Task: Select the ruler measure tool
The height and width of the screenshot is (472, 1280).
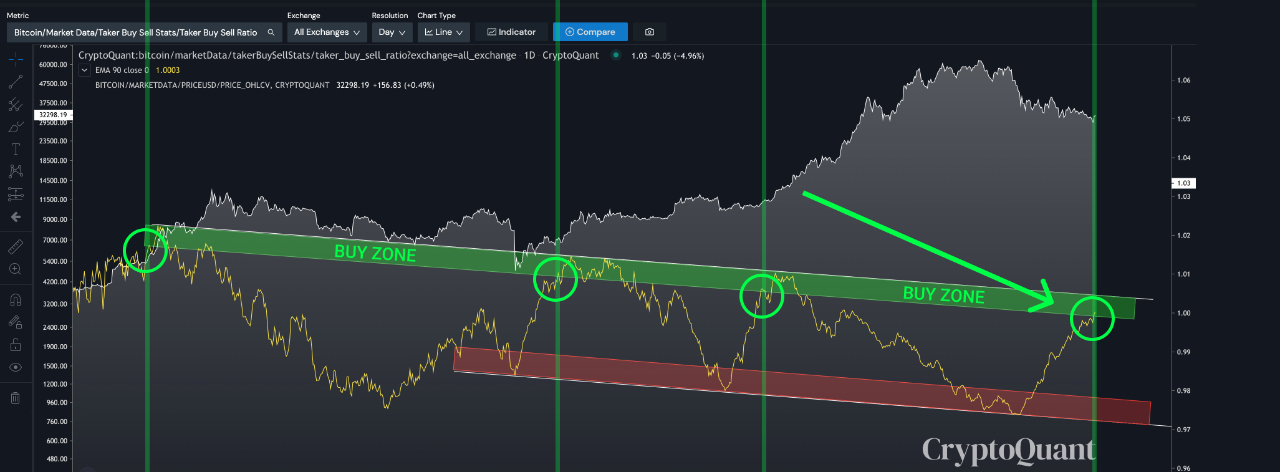Action: [15, 246]
